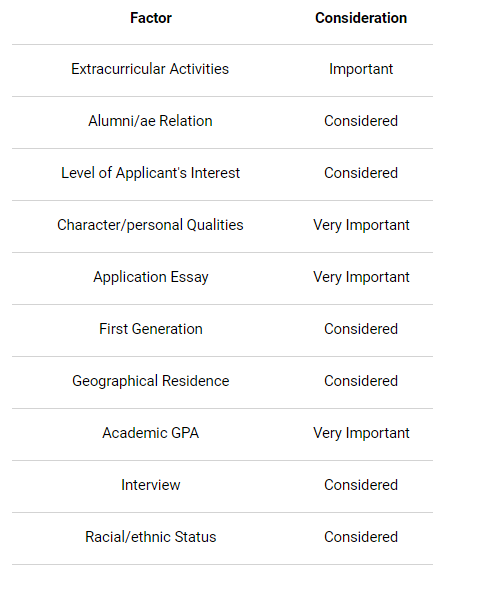Click Considered beside Alumni/ae Relation
The height and width of the screenshot is (600, 488).
pyautogui.click(x=361, y=121)
